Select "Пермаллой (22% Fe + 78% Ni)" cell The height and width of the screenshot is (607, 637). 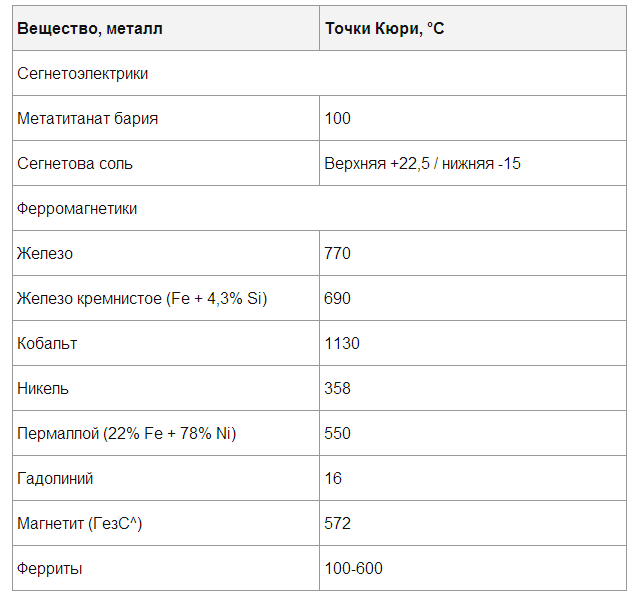(x=127, y=434)
